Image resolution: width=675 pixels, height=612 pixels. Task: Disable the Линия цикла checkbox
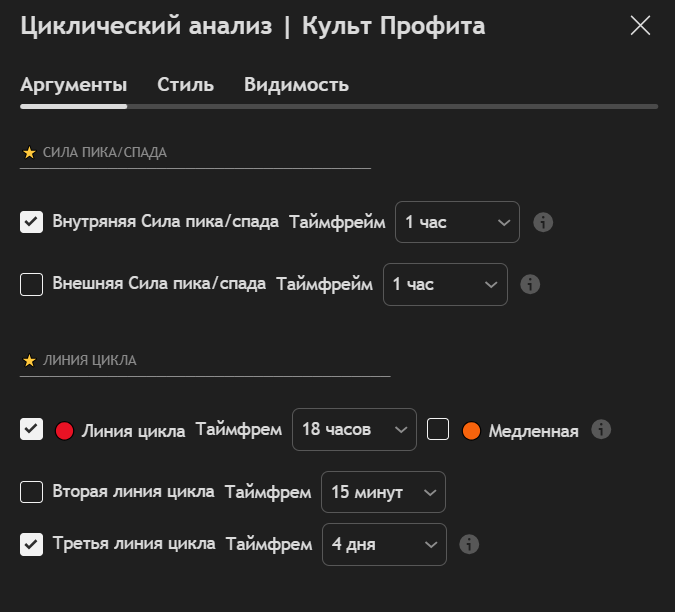[x=31, y=430]
